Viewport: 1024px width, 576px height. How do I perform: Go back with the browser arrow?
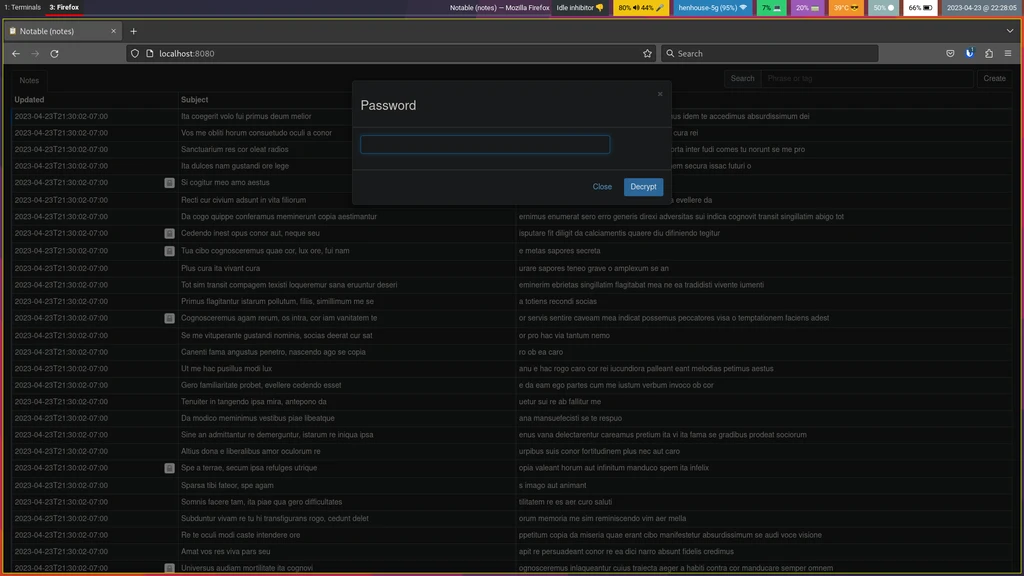pyautogui.click(x=16, y=54)
